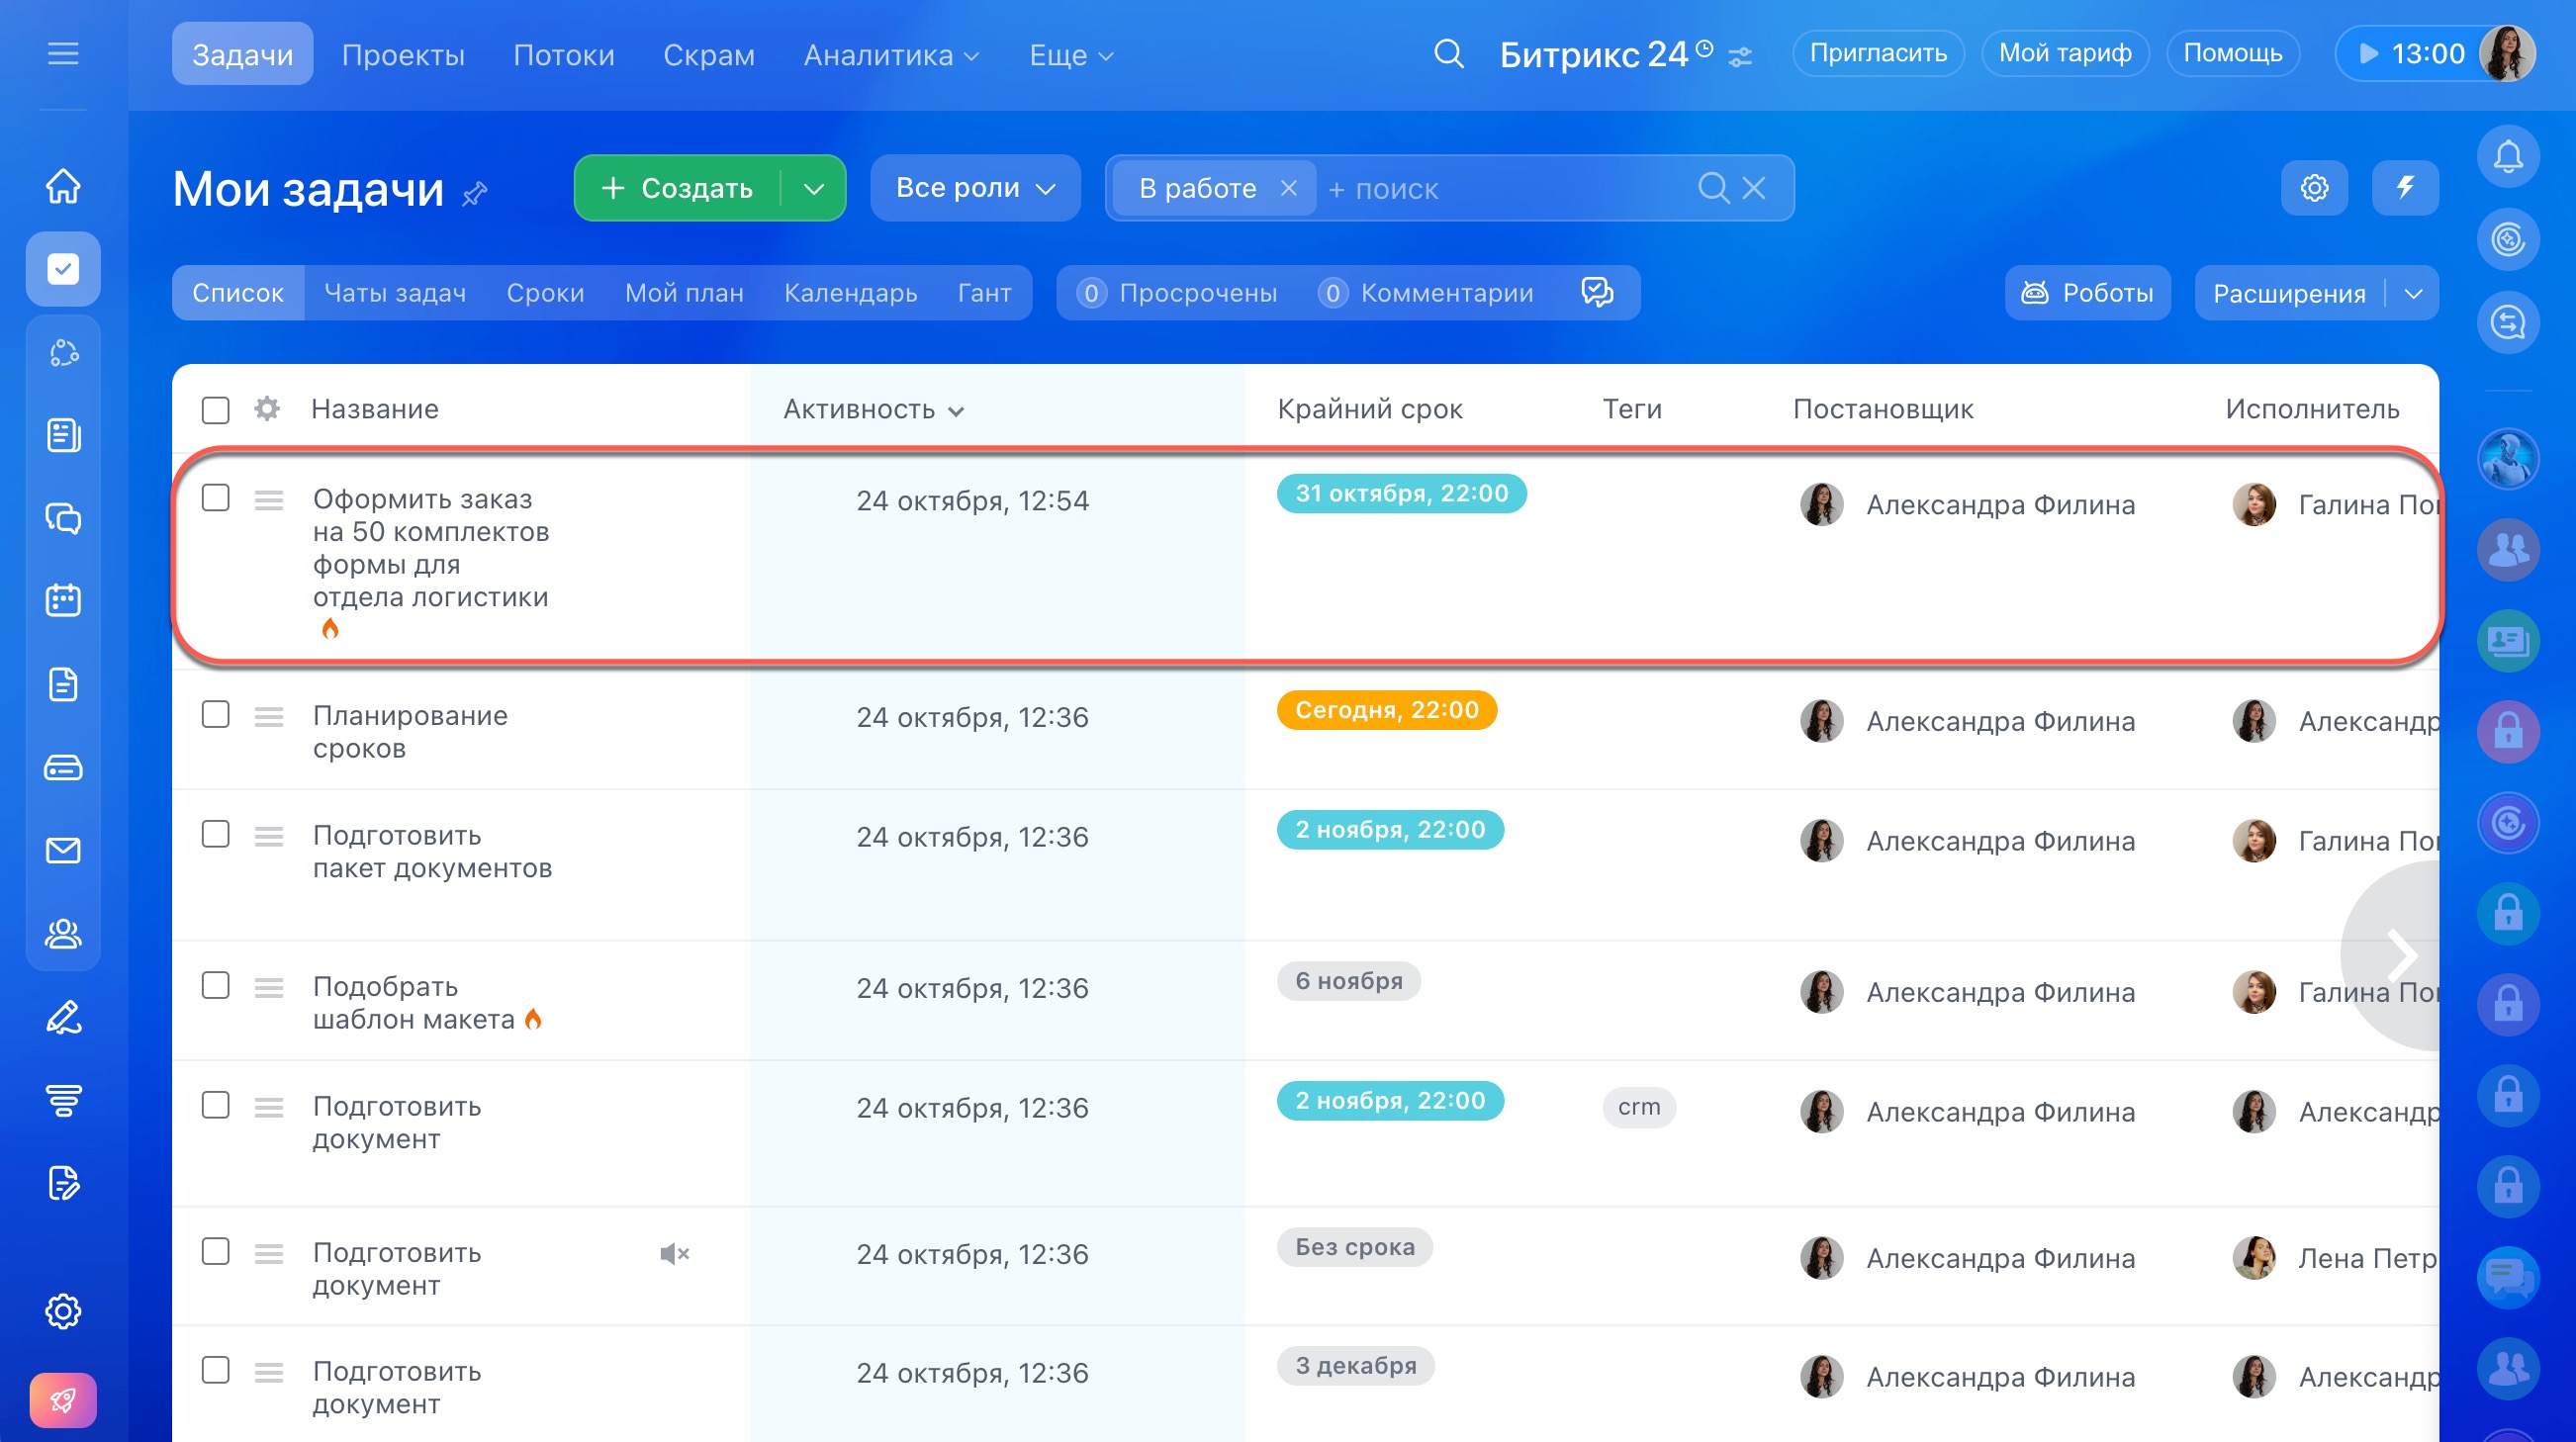Open the Все роли dropdown
The height and width of the screenshot is (1442, 2576).
975,188
